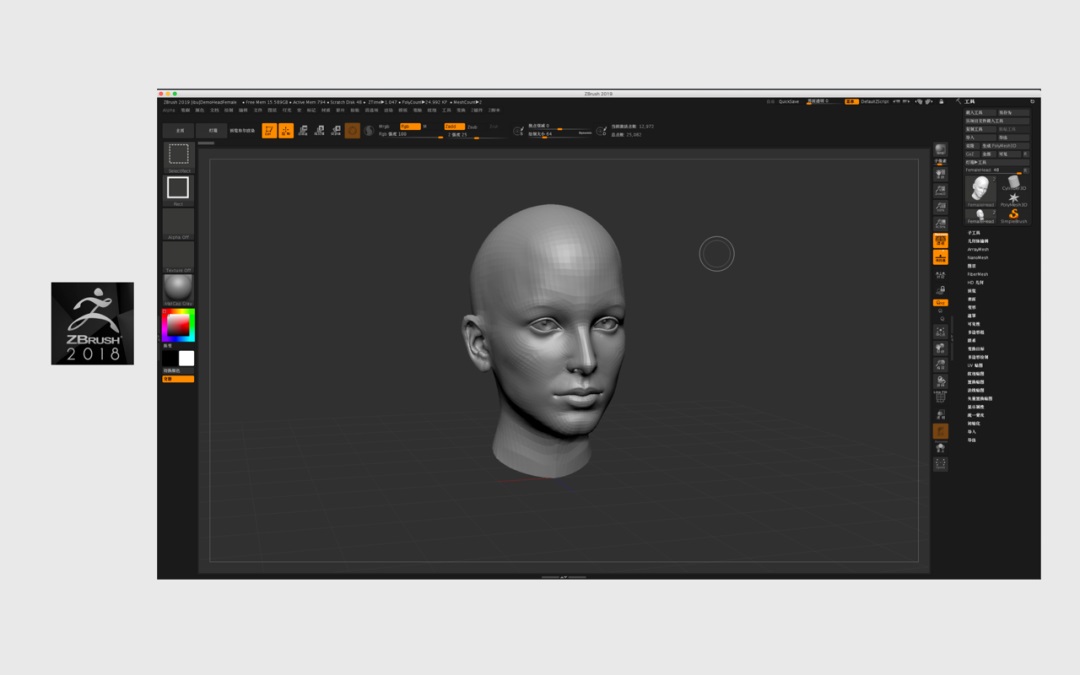Image resolution: width=1080 pixels, height=675 pixels.
Task: Expand the ArrayMesh subpalette
Action: 977,249
